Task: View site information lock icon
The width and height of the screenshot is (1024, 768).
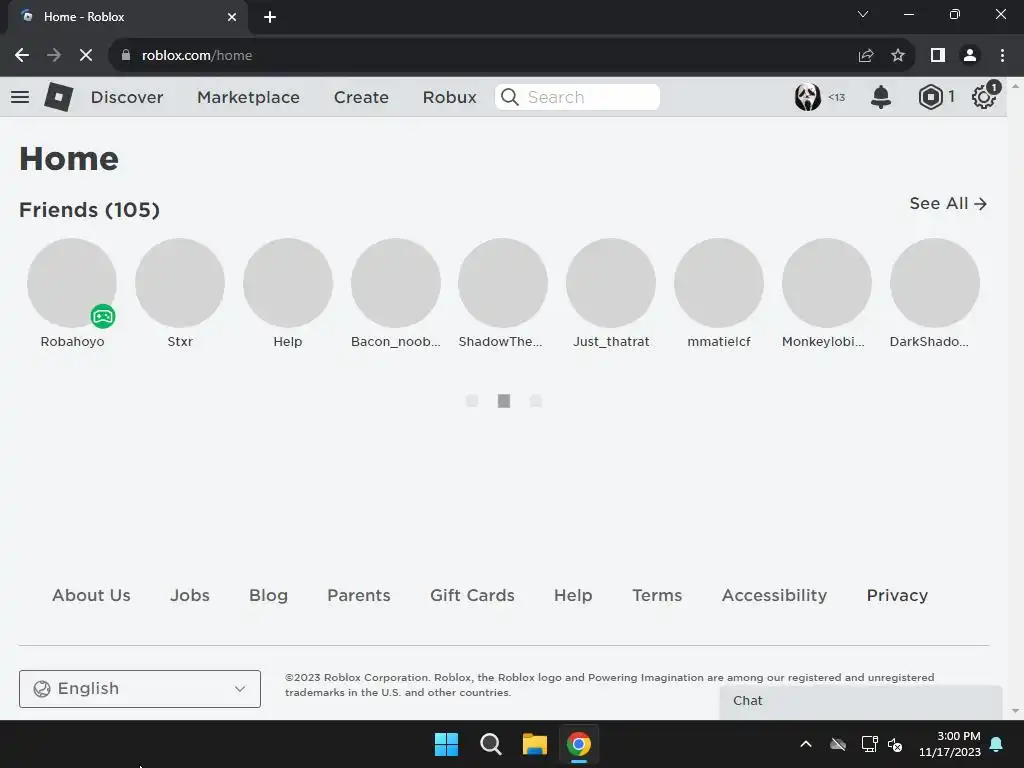Action: (x=126, y=56)
